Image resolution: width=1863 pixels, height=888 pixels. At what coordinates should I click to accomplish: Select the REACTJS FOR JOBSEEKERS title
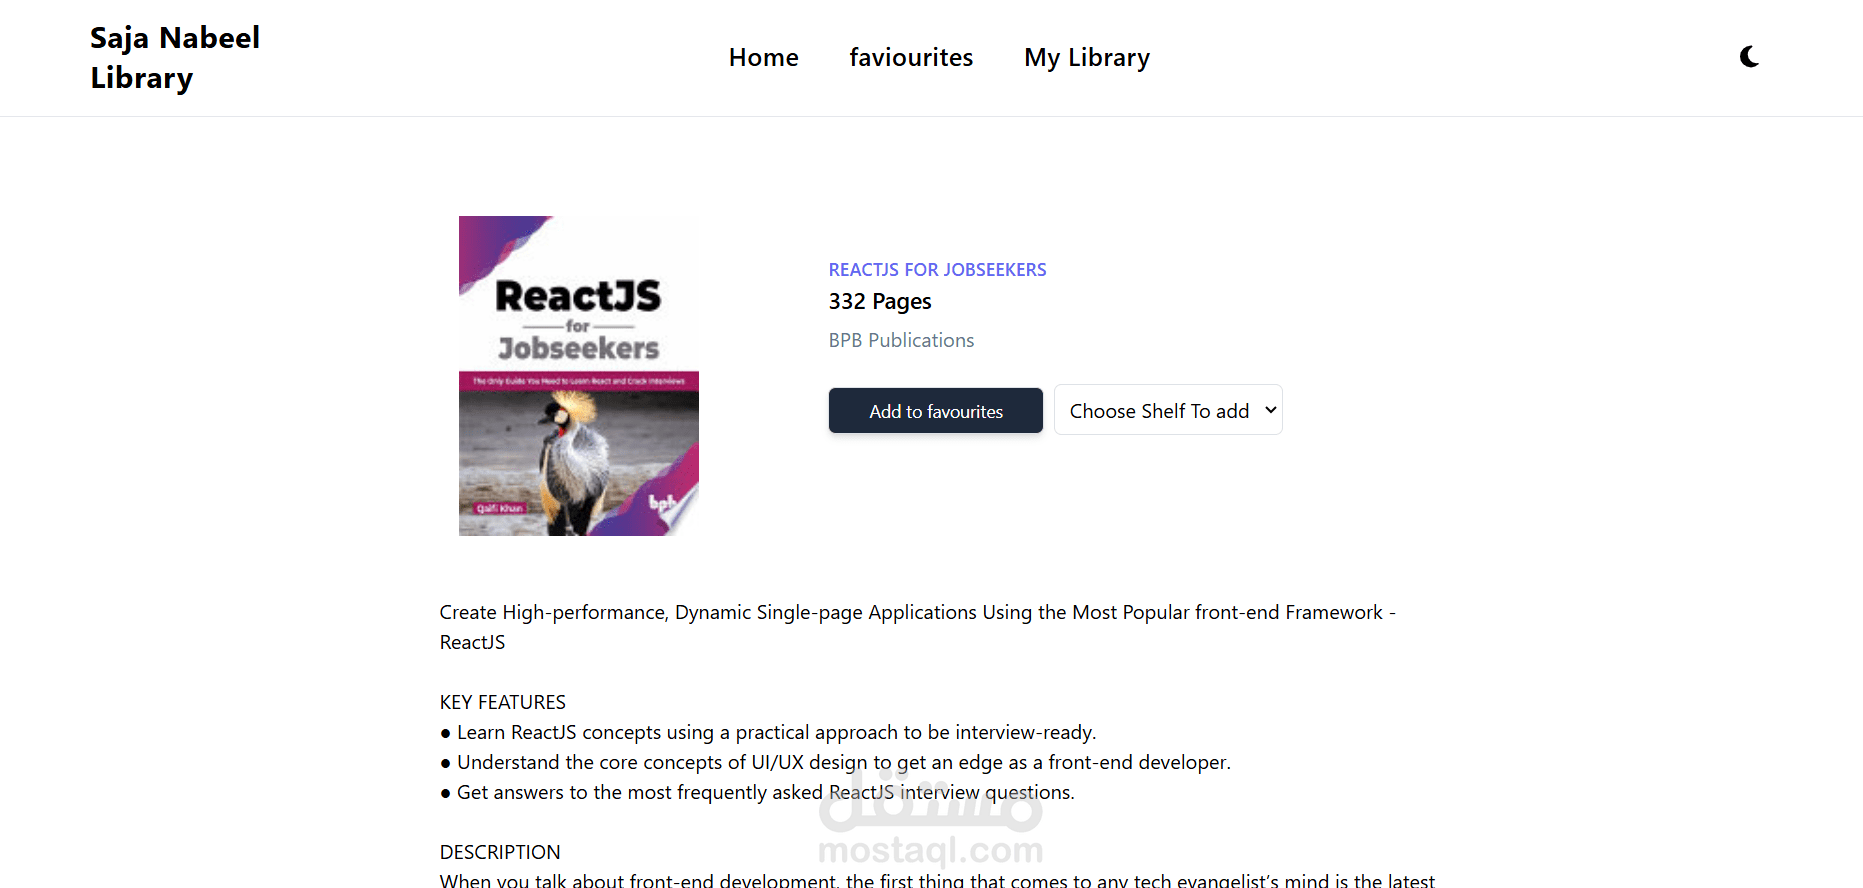(937, 270)
